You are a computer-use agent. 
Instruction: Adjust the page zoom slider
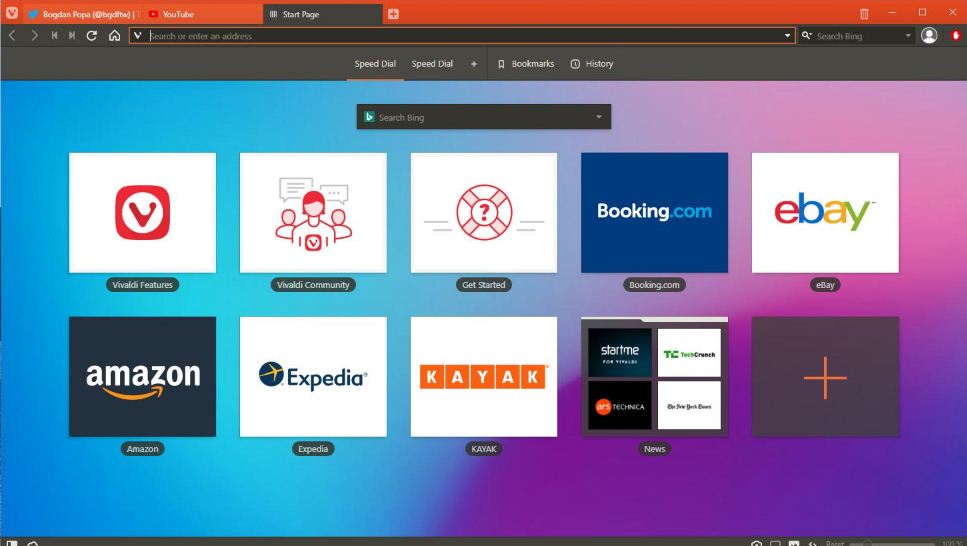(892, 544)
